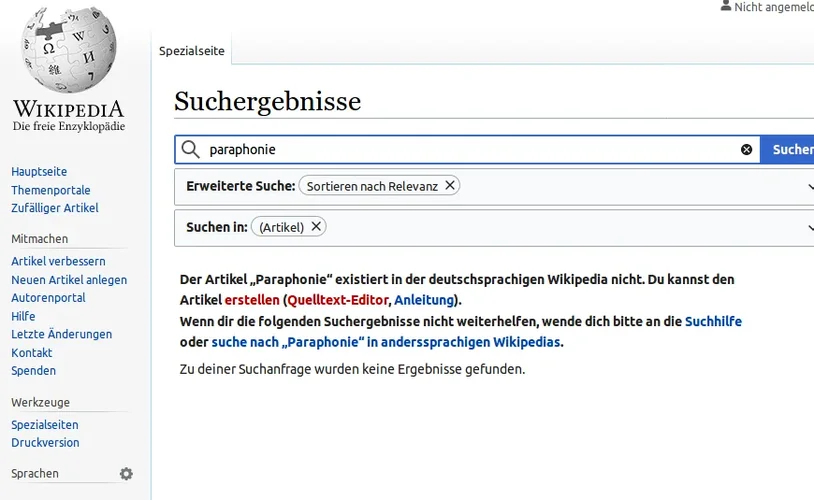Remove the 'Sortieren nach Relevanz' filter chip
Viewport: 814px width, 500px height.
coord(450,185)
